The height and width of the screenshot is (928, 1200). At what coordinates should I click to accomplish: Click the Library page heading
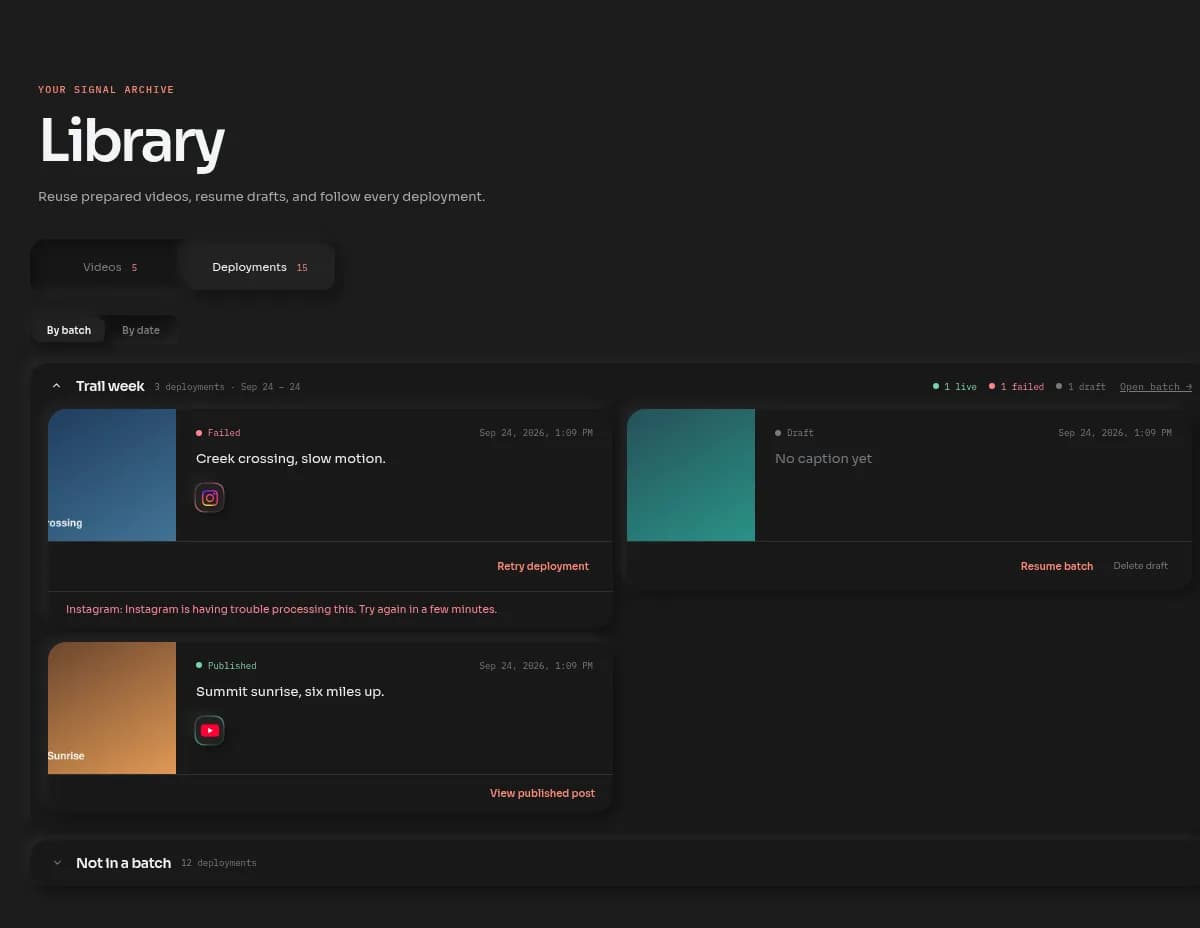coord(132,141)
